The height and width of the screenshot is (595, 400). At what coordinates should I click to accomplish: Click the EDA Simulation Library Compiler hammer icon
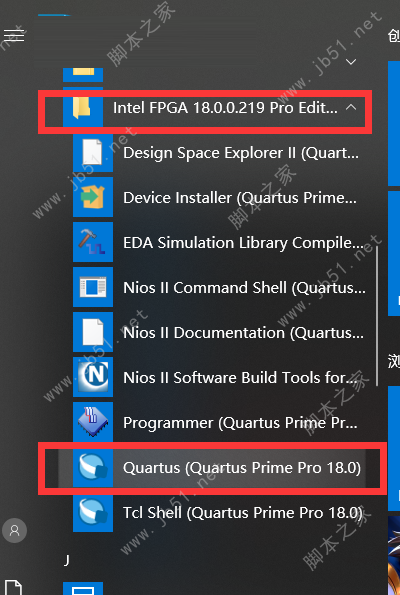(93, 242)
